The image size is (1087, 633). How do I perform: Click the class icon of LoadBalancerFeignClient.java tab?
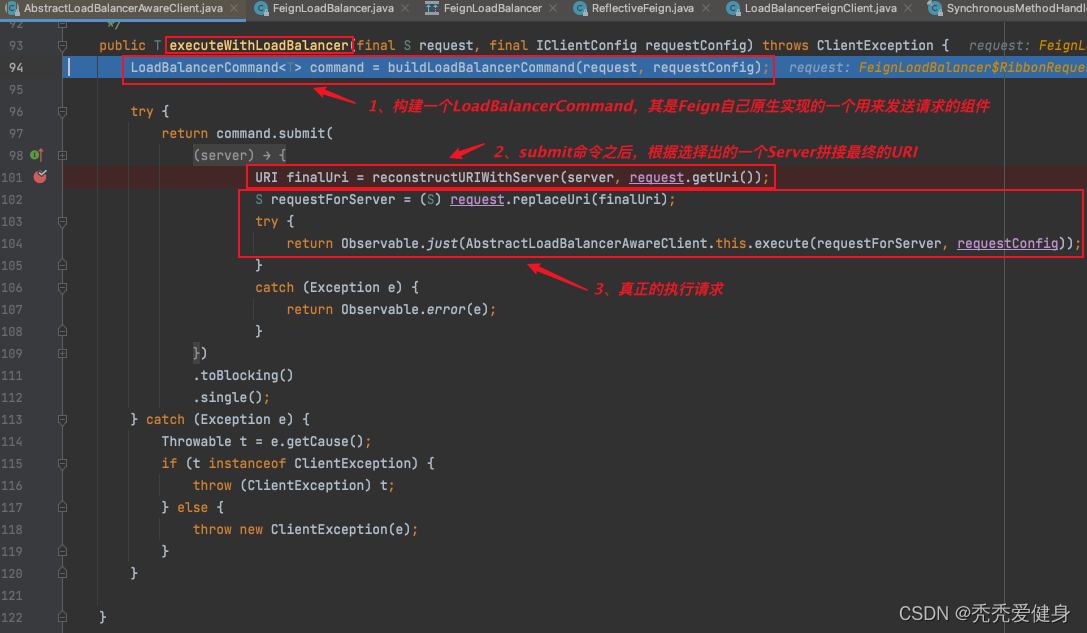pyautogui.click(x=733, y=8)
